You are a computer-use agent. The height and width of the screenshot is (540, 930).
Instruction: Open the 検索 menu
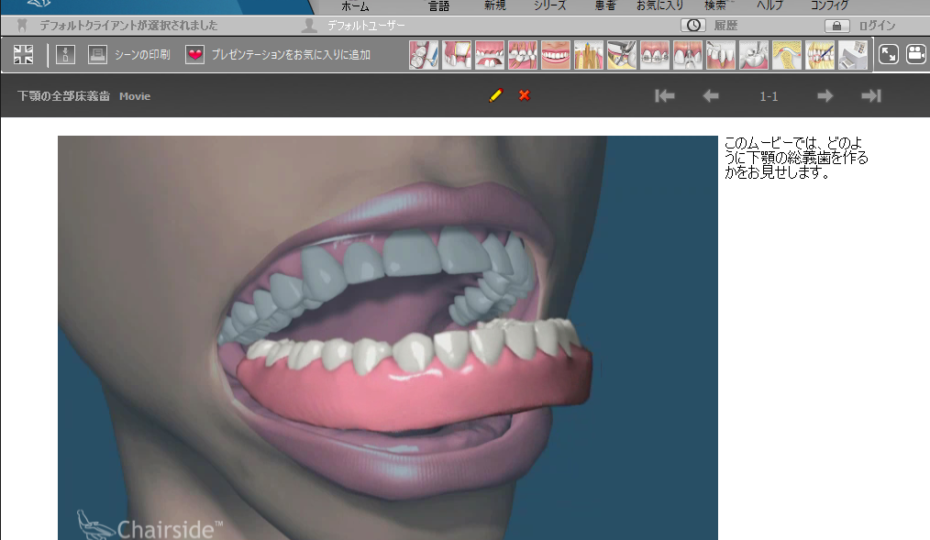(x=715, y=6)
